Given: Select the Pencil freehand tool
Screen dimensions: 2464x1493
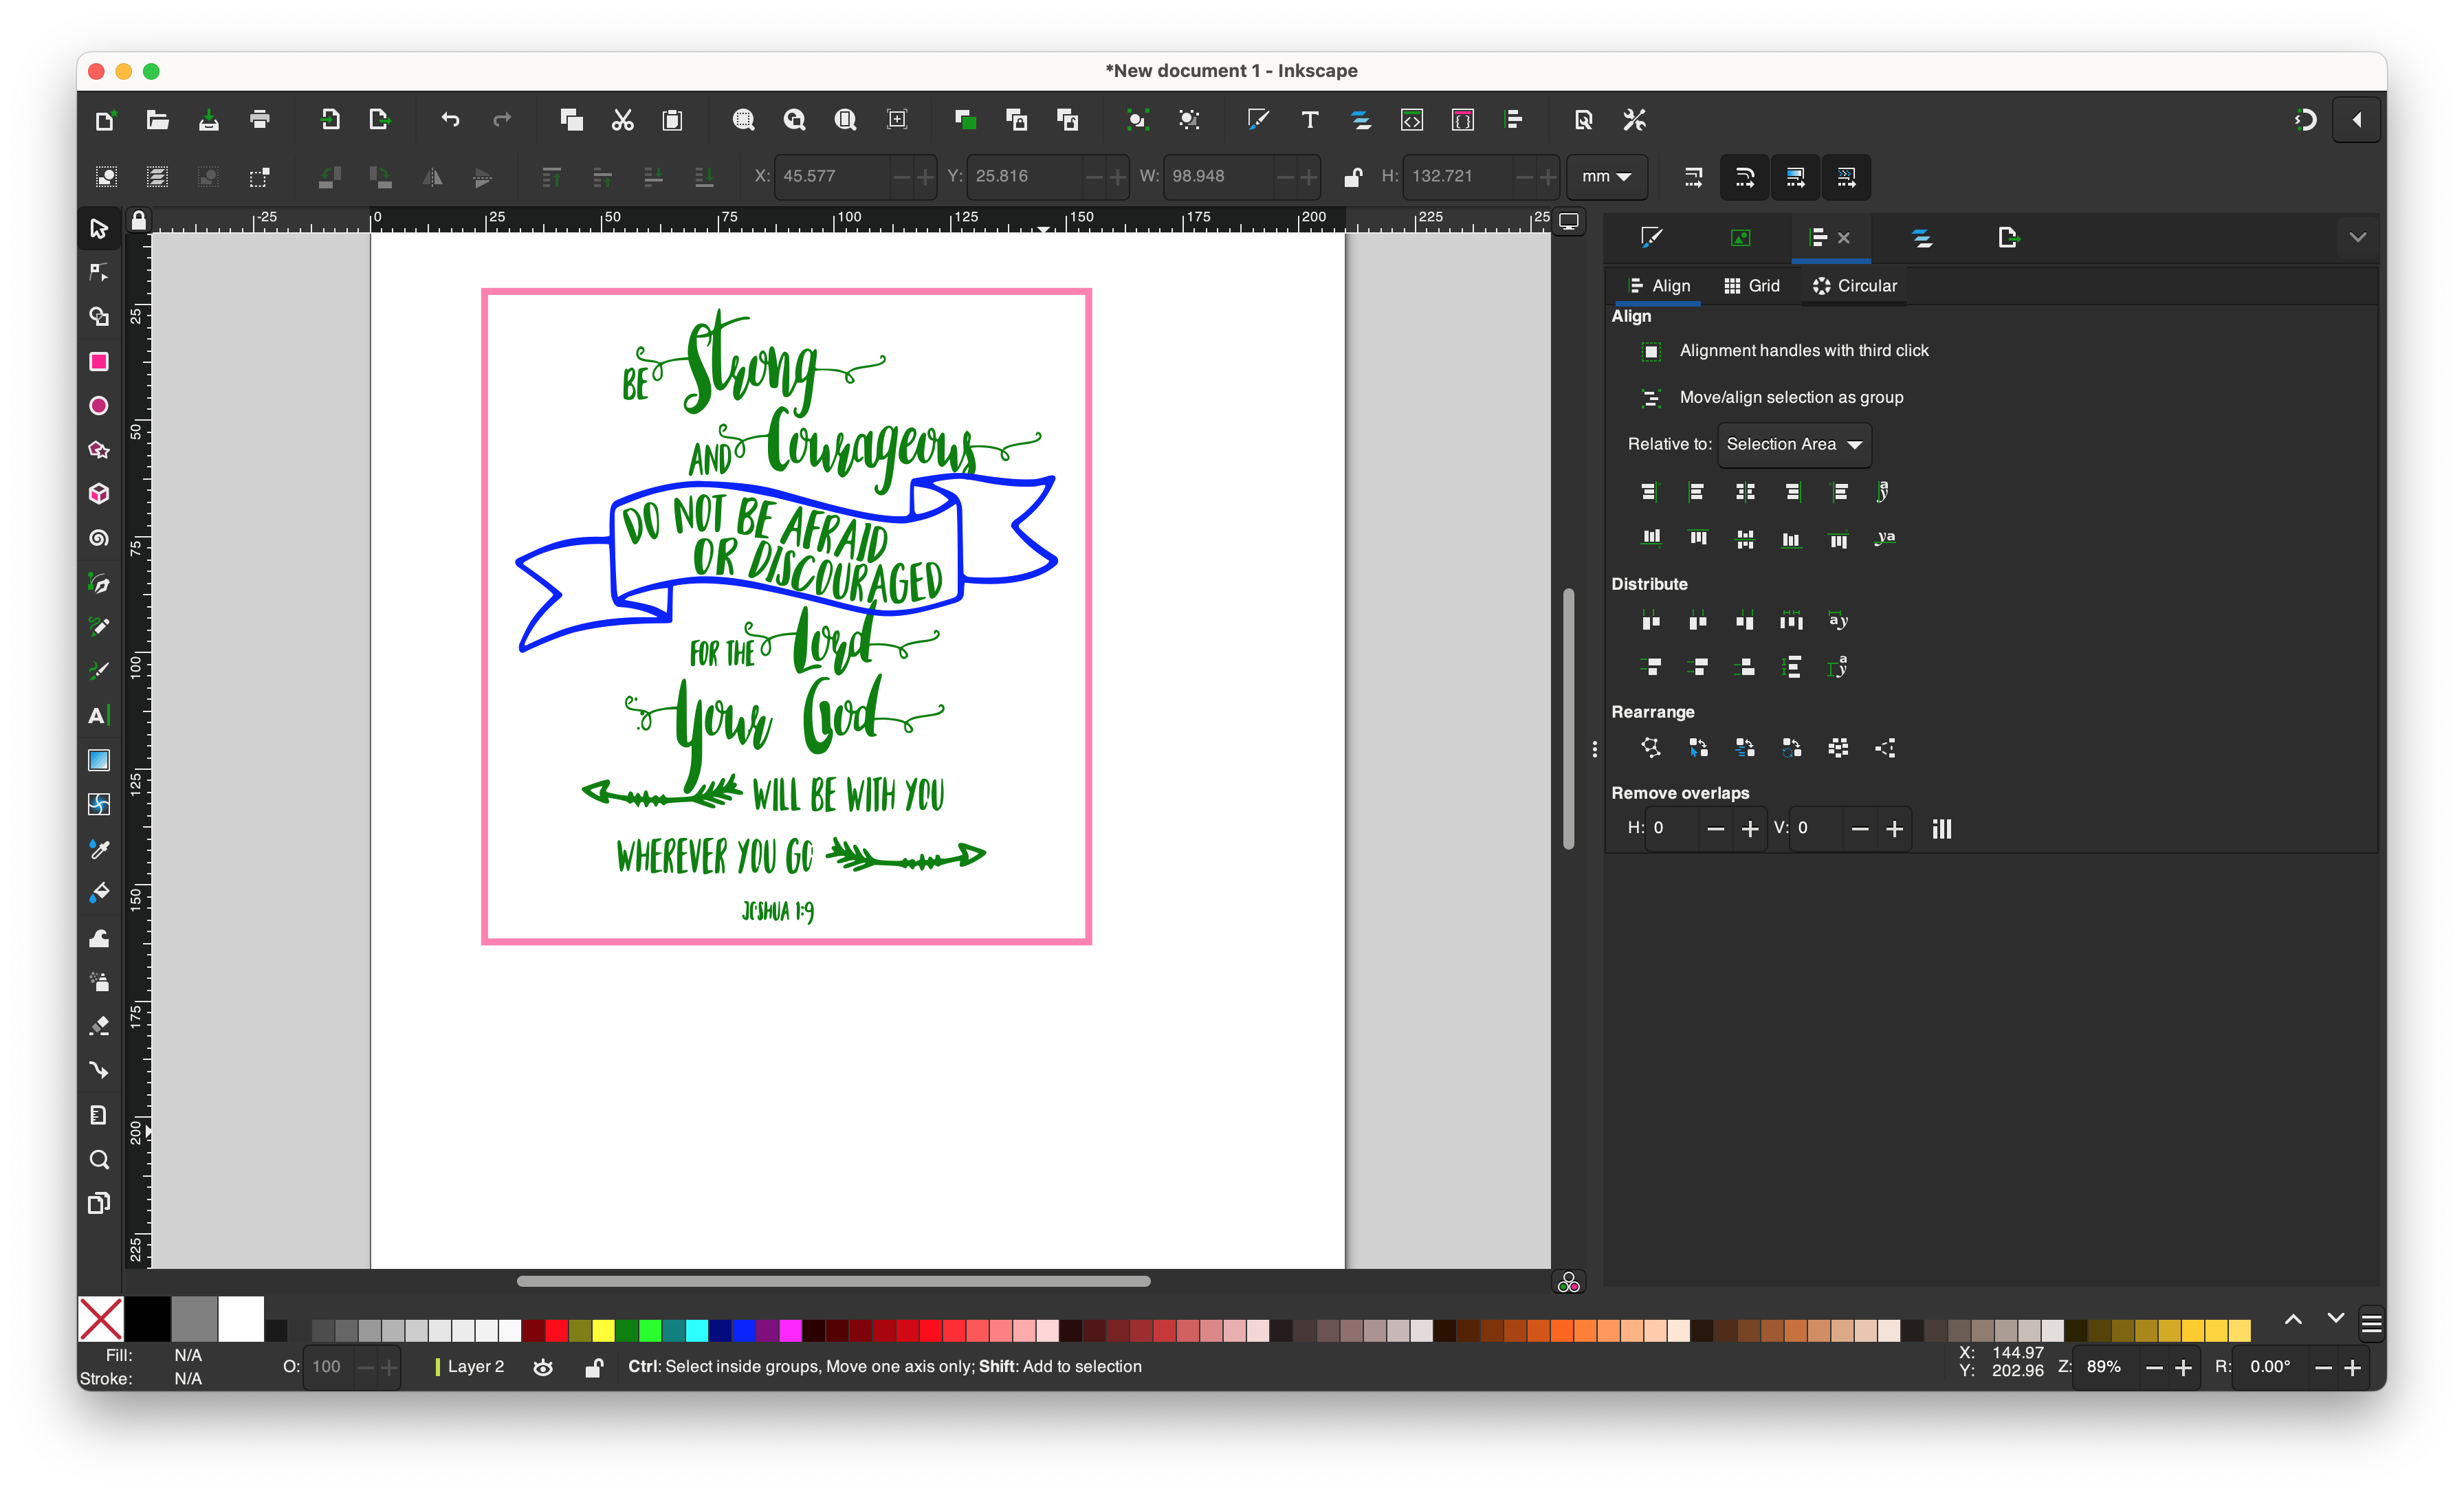Looking at the screenshot, I should (x=98, y=626).
